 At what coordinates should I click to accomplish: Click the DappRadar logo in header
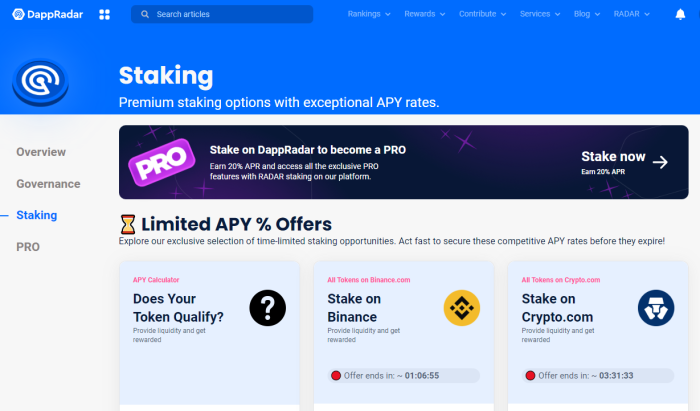click(x=47, y=14)
